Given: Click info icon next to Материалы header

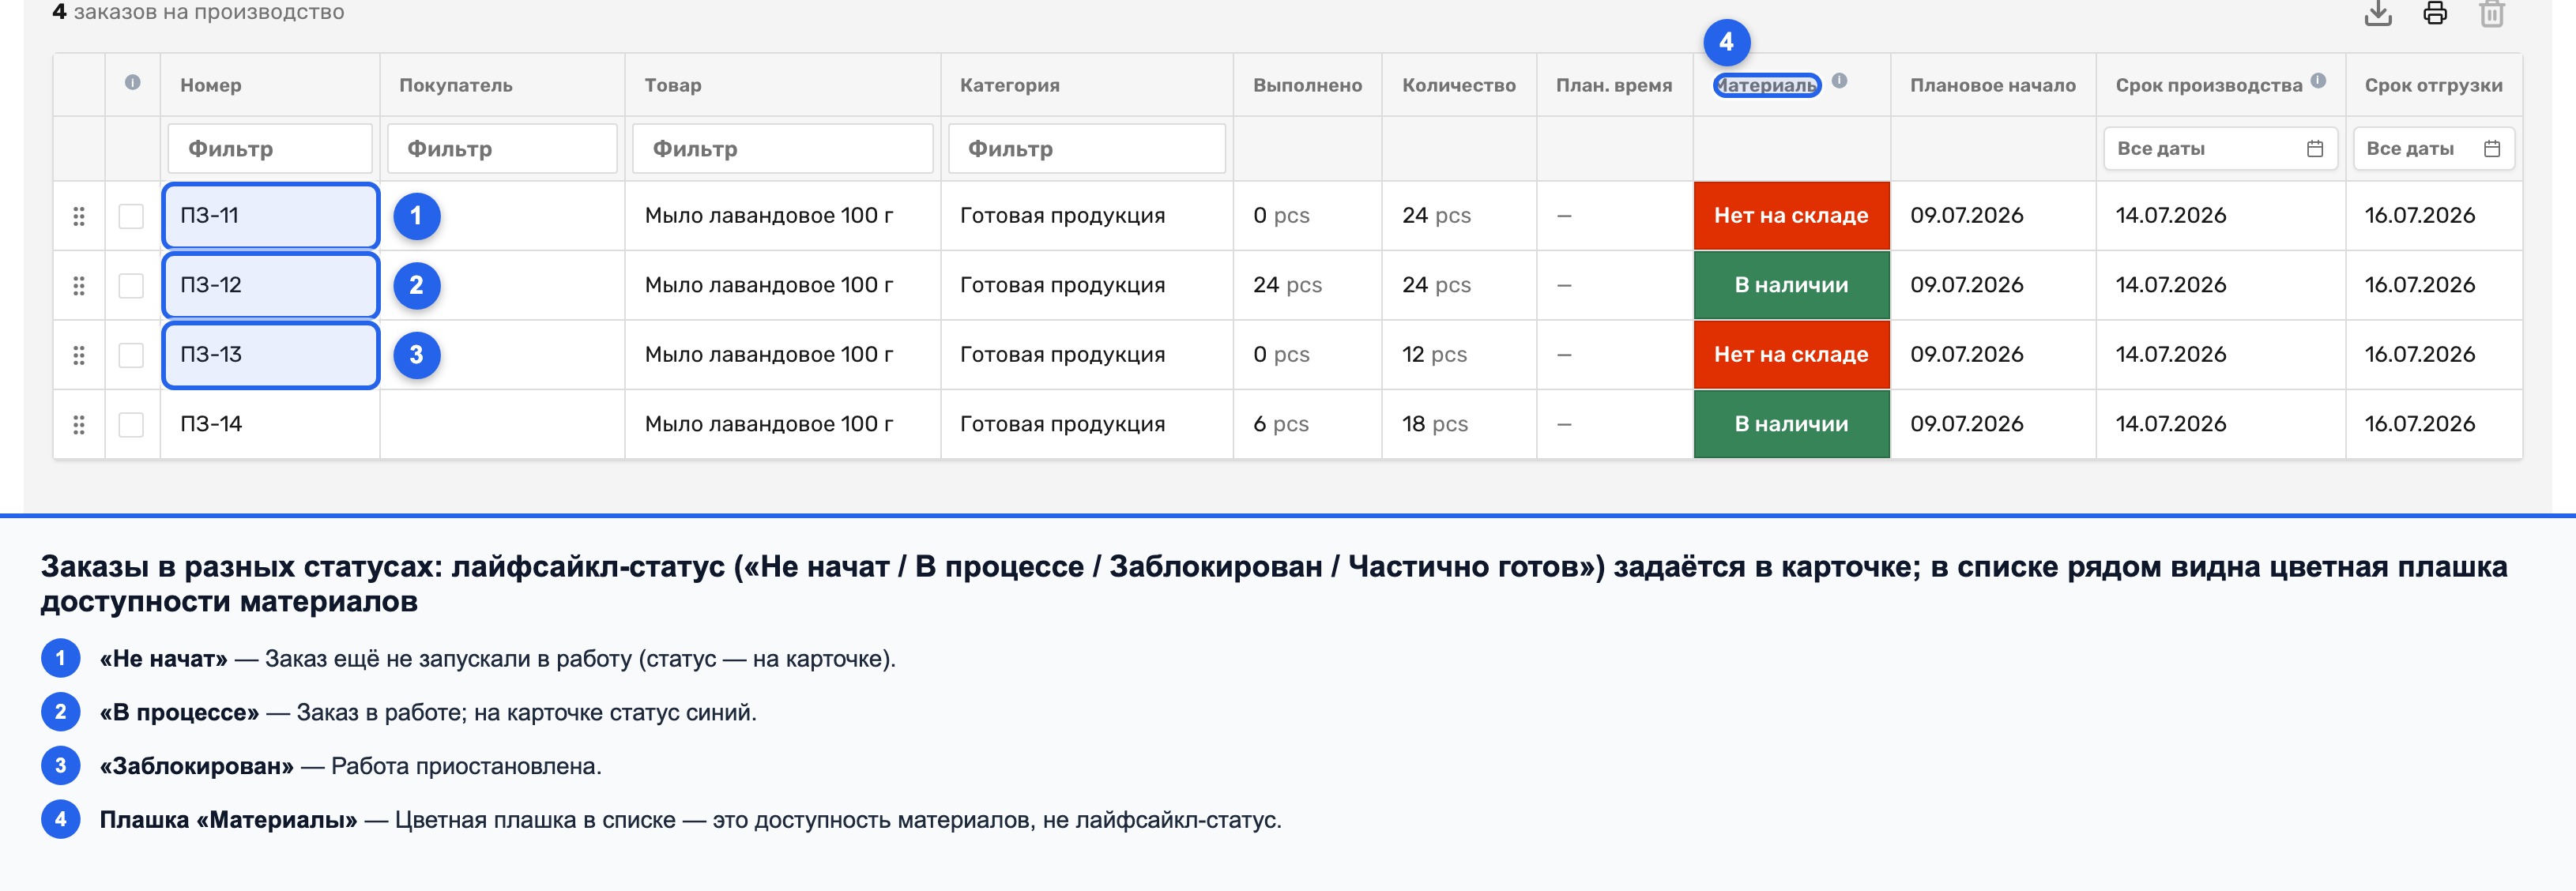Looking at the screenshot, I should pyautogui.click(x=1839, y=81).
